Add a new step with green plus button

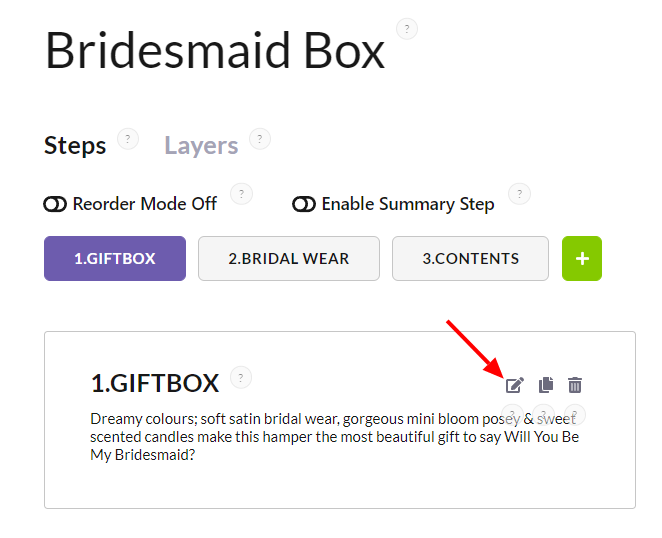pos(582,259)
